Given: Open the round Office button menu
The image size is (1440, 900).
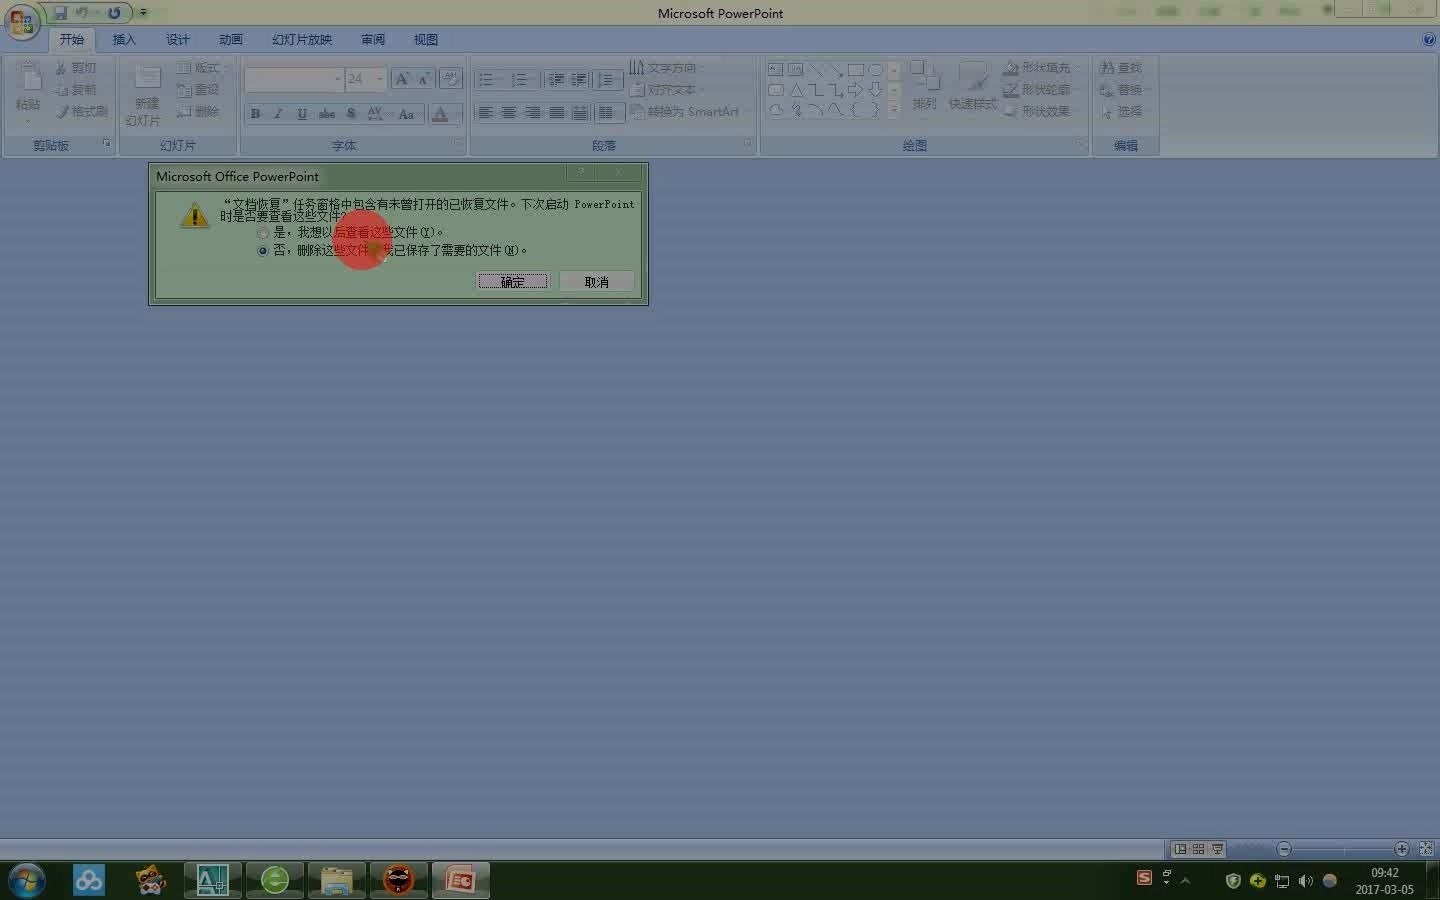Looking at the screenshot, I should tap(21, 21).
